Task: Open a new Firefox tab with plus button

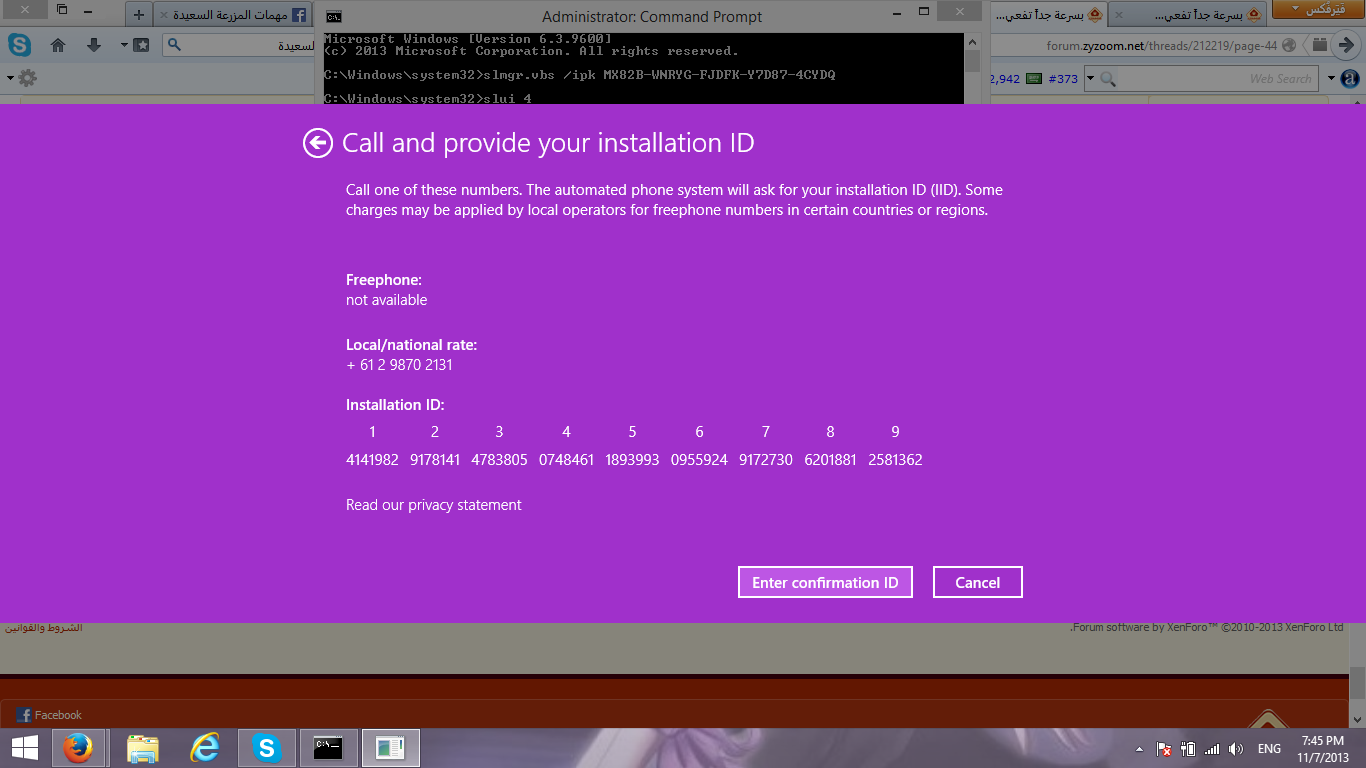Action: coord(139,15)
